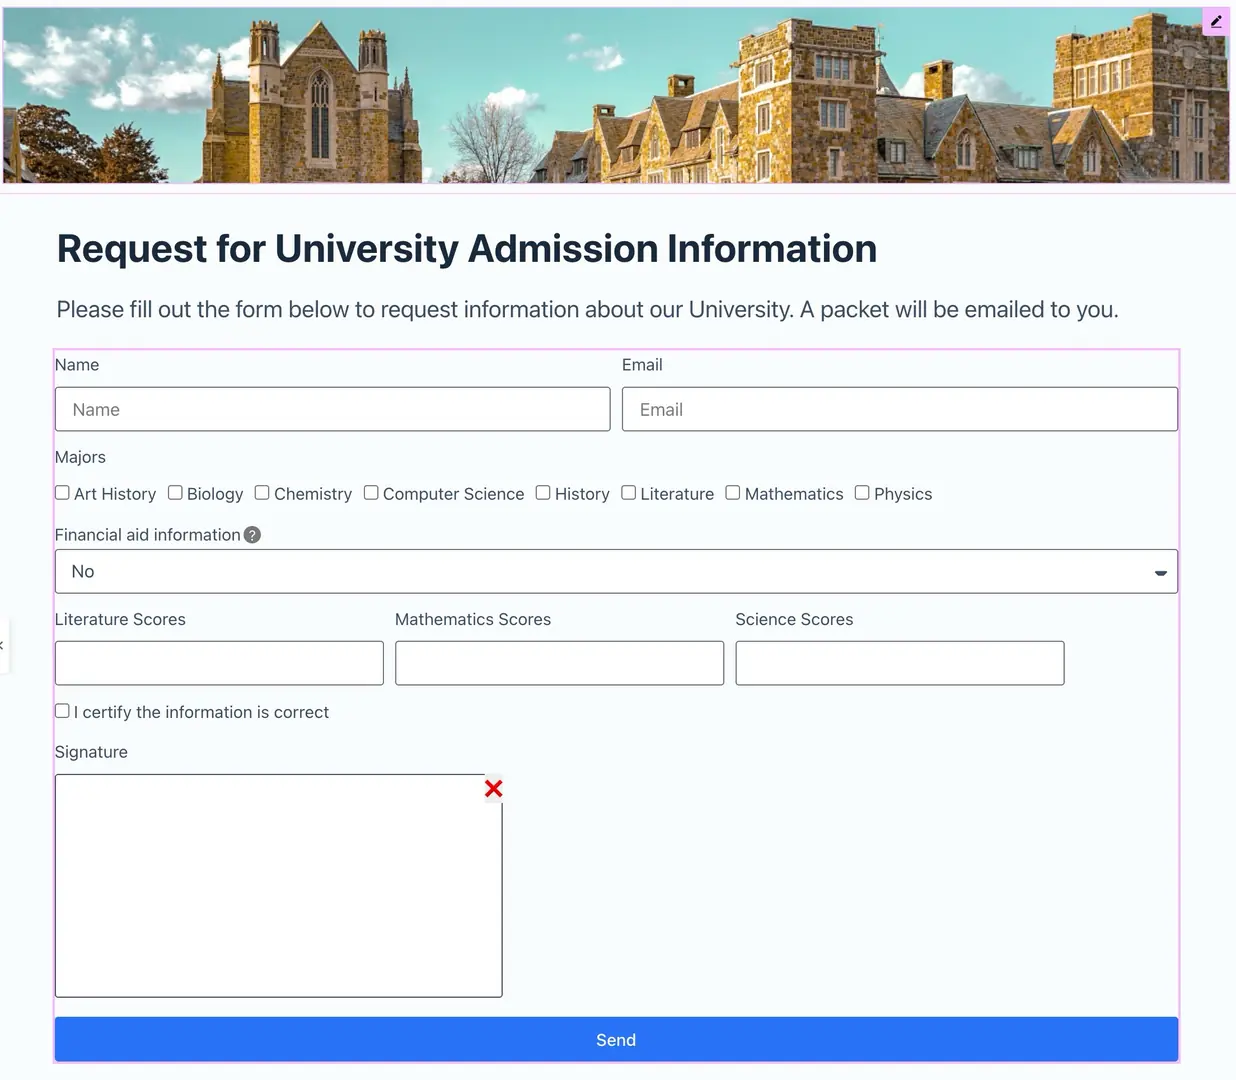Viewport: 1236px width, 1080px height.
Task: Open the financial aid help tooltip icon
Action: click(x=252, y=534)
